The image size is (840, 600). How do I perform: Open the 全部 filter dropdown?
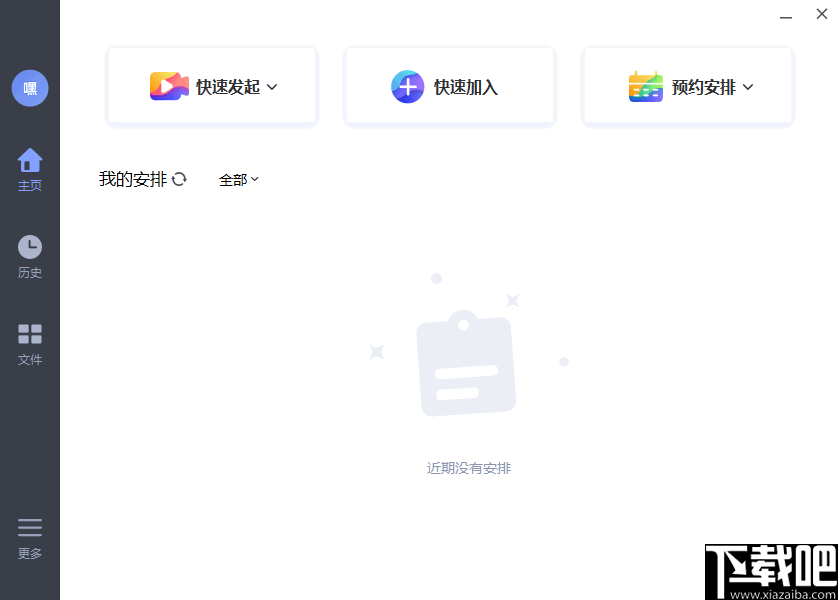pos(238,180)
